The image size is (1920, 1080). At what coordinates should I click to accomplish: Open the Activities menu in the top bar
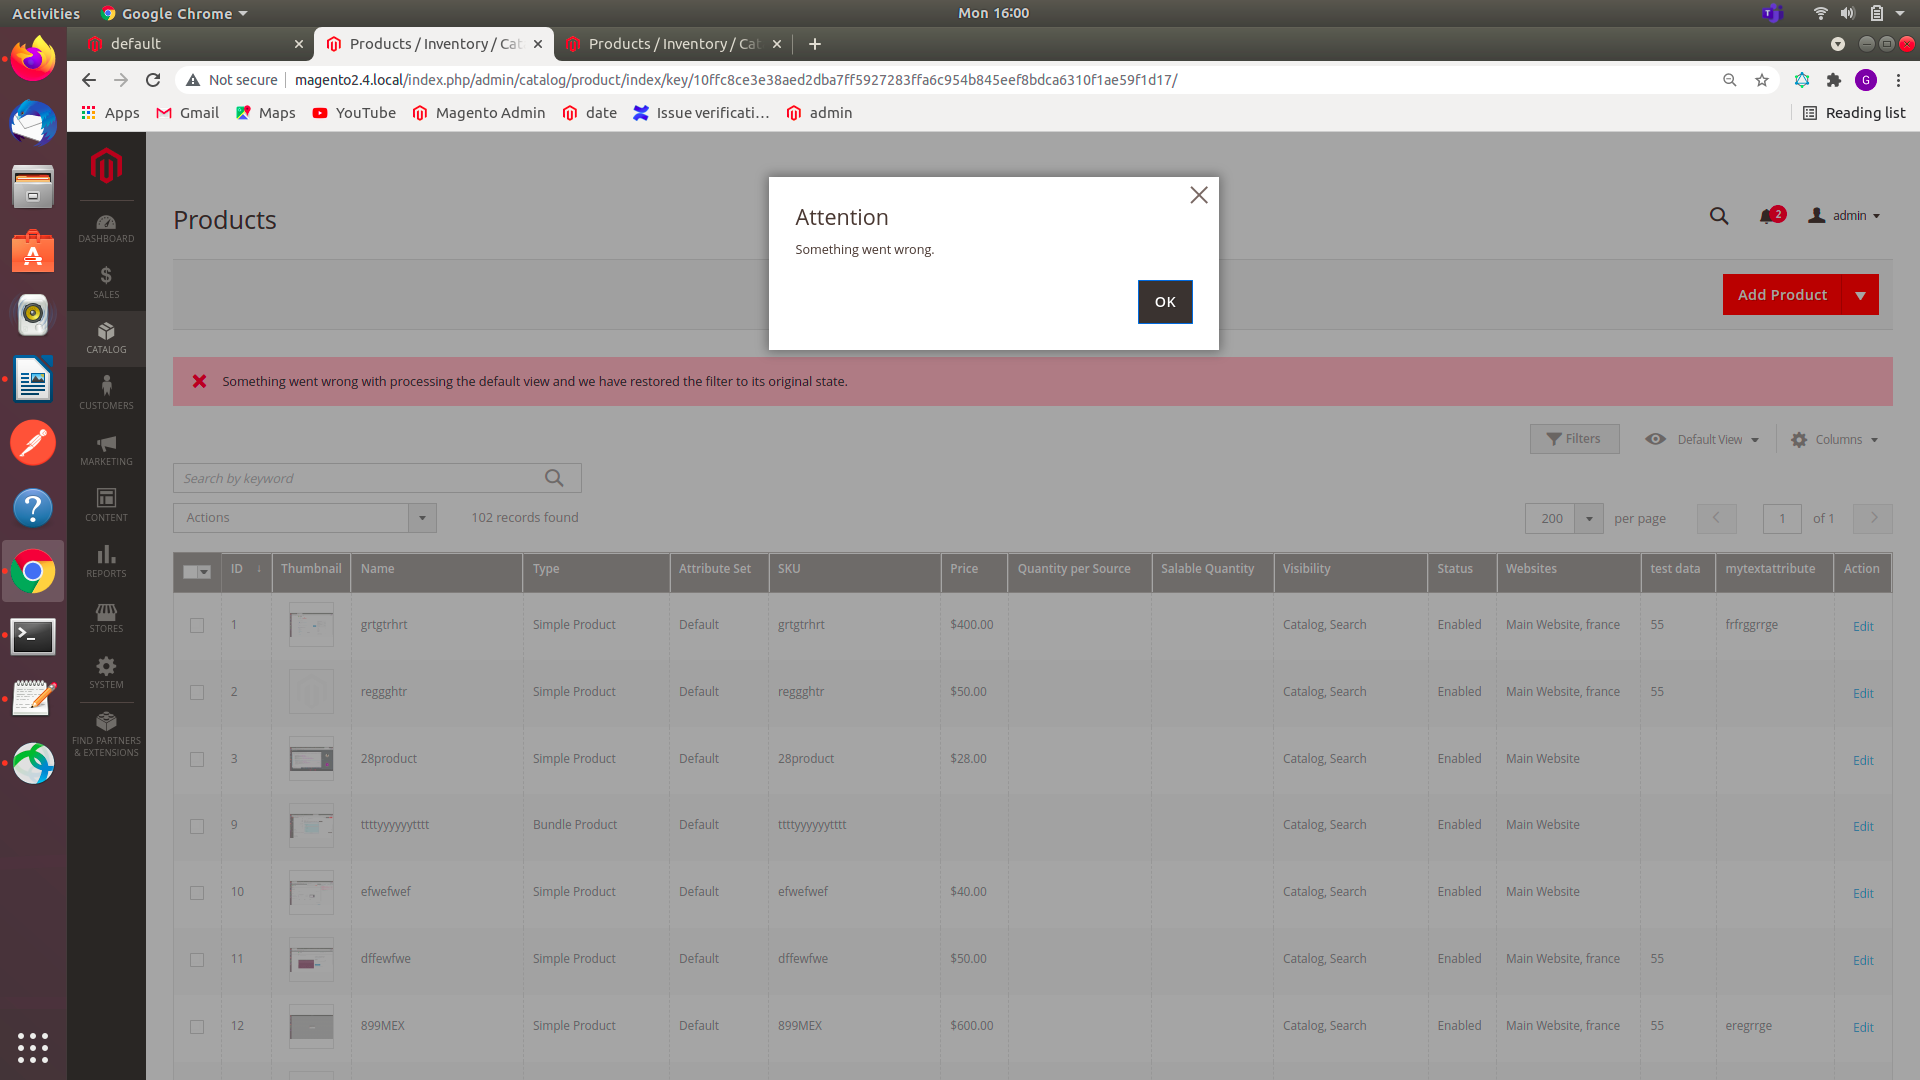[x=46, y=13]
